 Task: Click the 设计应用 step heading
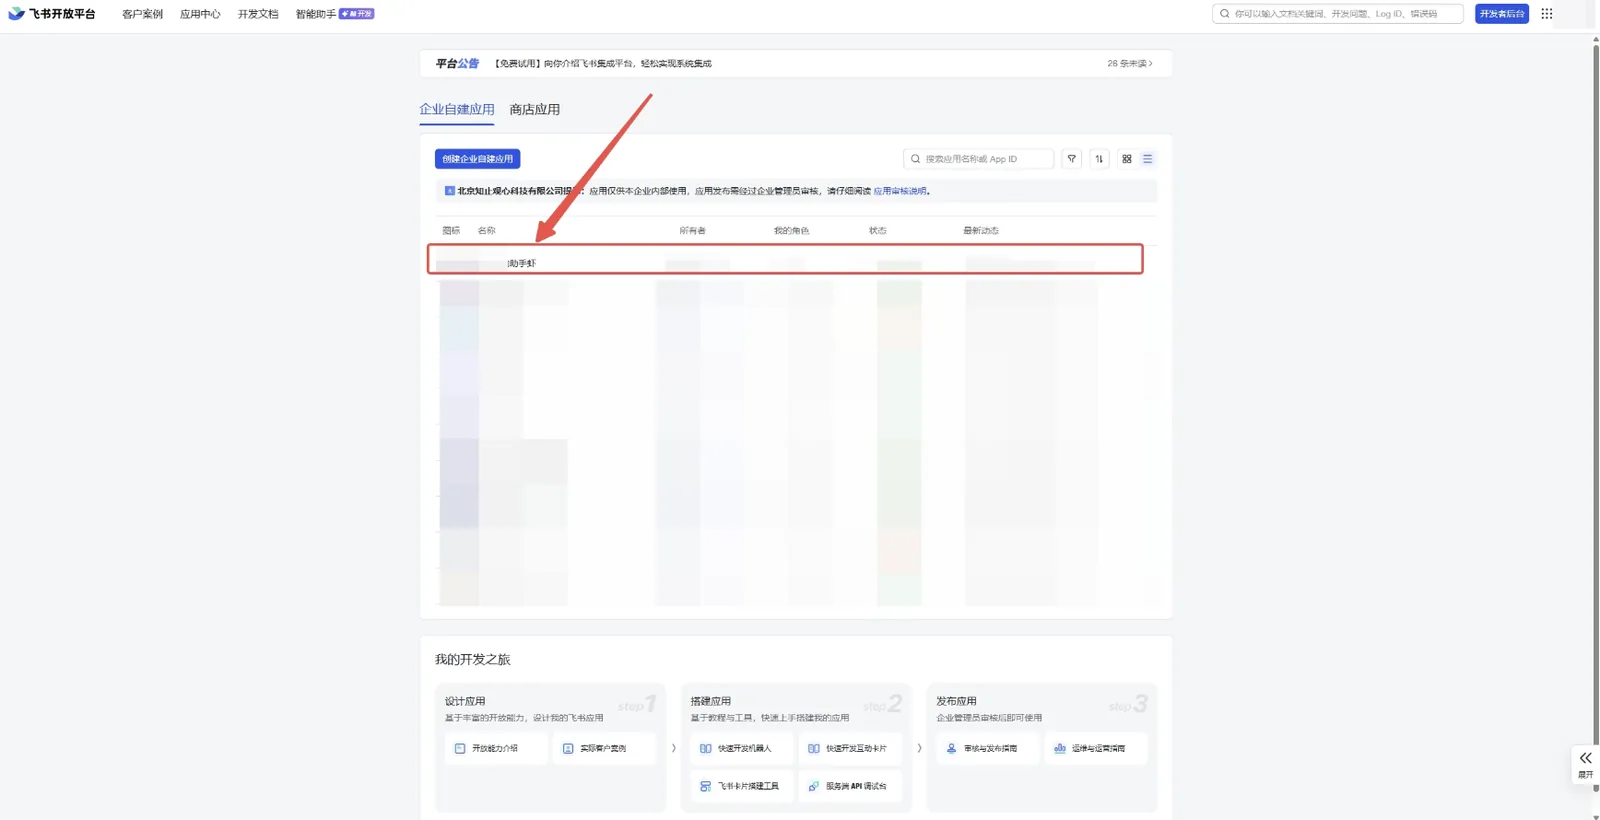tap(465, 701)
